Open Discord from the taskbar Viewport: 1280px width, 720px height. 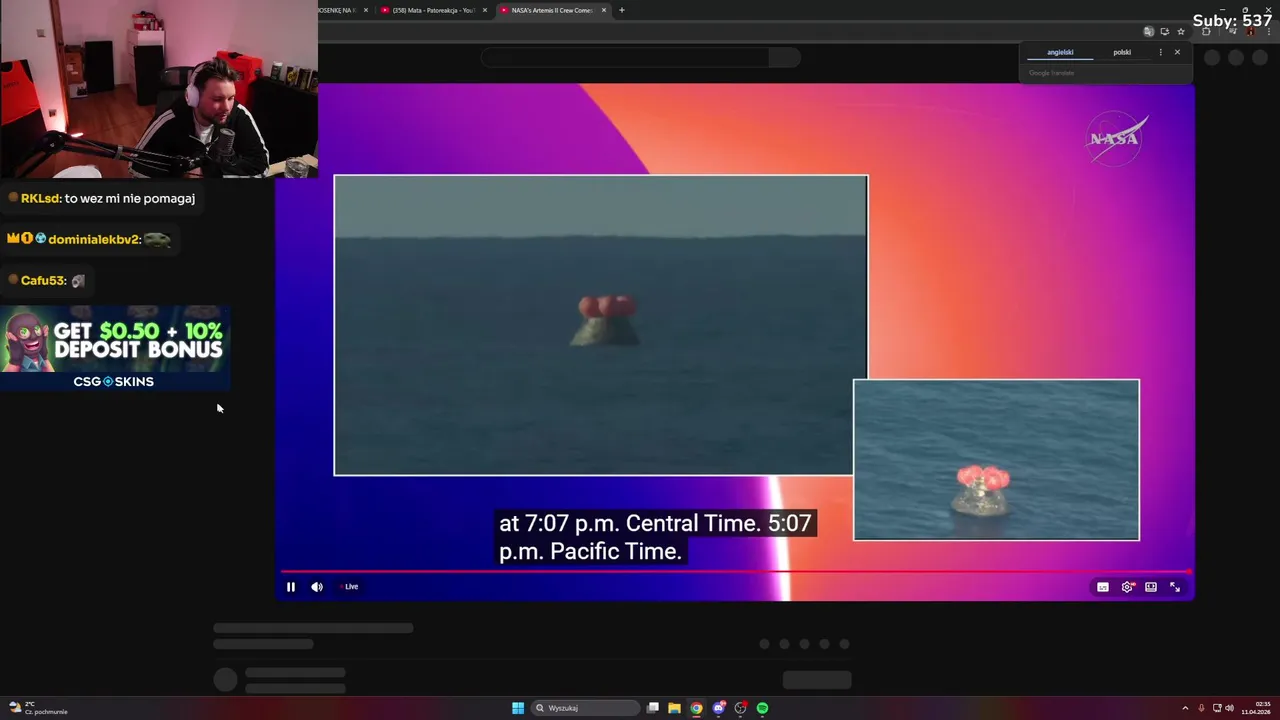pos(718,708)
